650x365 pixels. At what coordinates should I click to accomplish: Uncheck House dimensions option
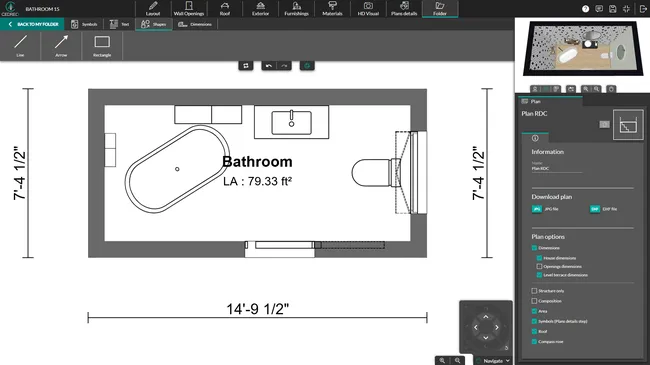tap(539, 258)
